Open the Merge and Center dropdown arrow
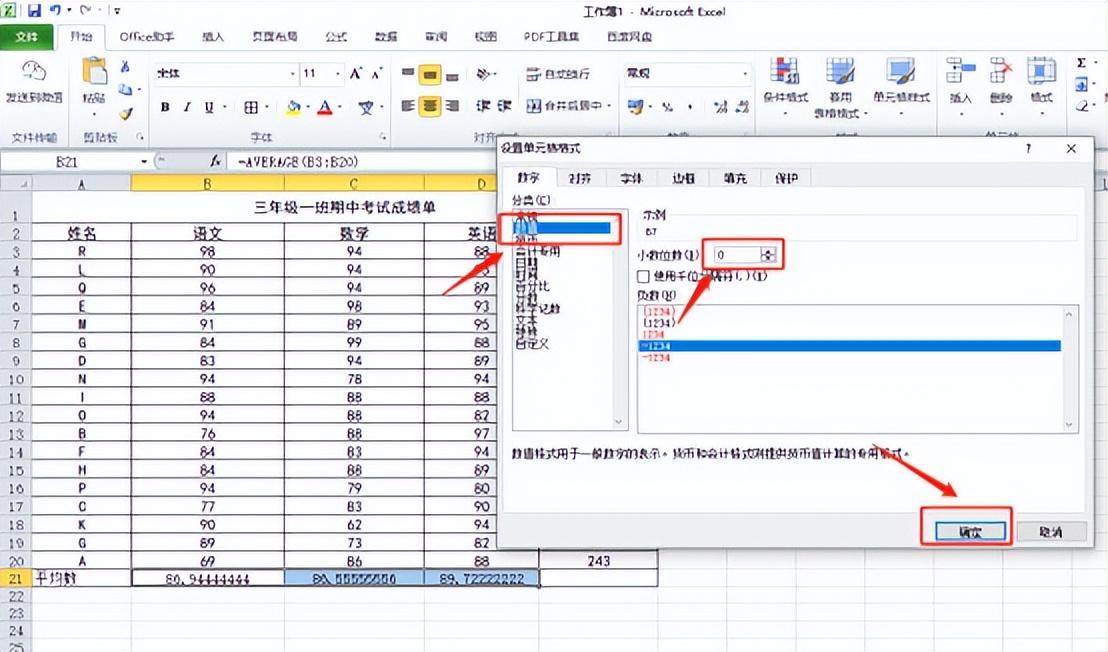 click(609, 106)
